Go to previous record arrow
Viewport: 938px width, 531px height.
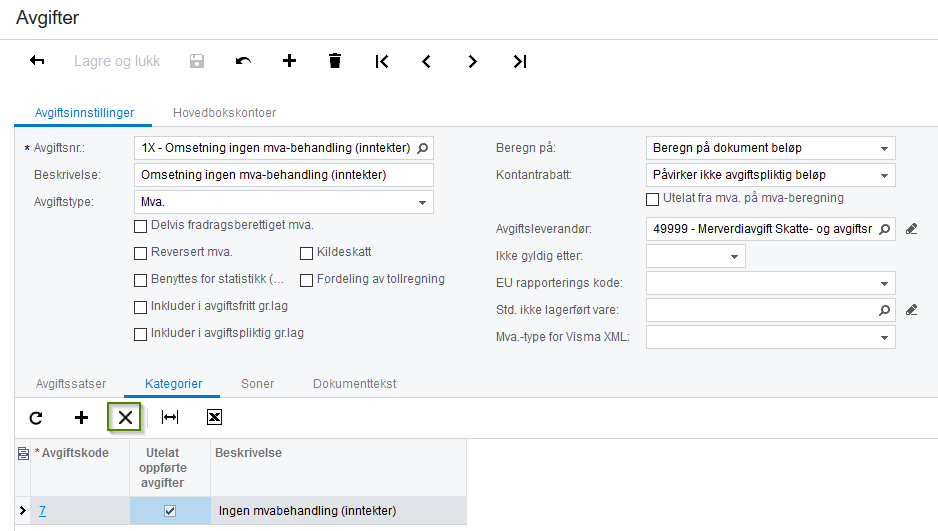click(427, 61)
